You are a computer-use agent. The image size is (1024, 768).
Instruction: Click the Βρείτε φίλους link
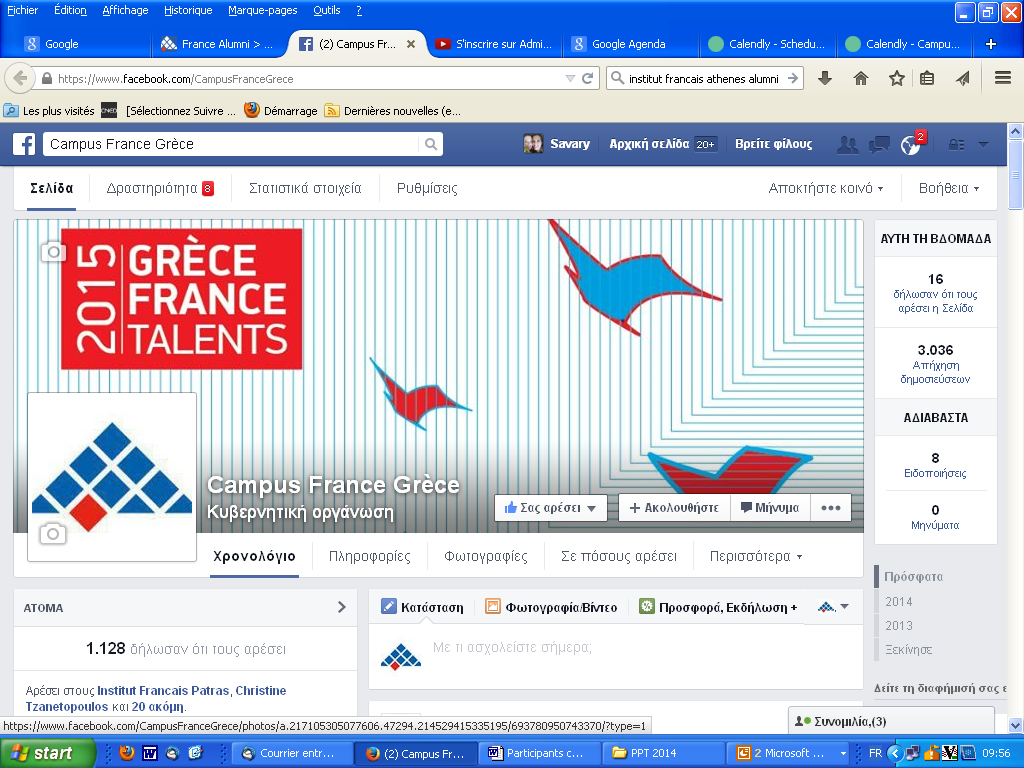tap(774, 144)
